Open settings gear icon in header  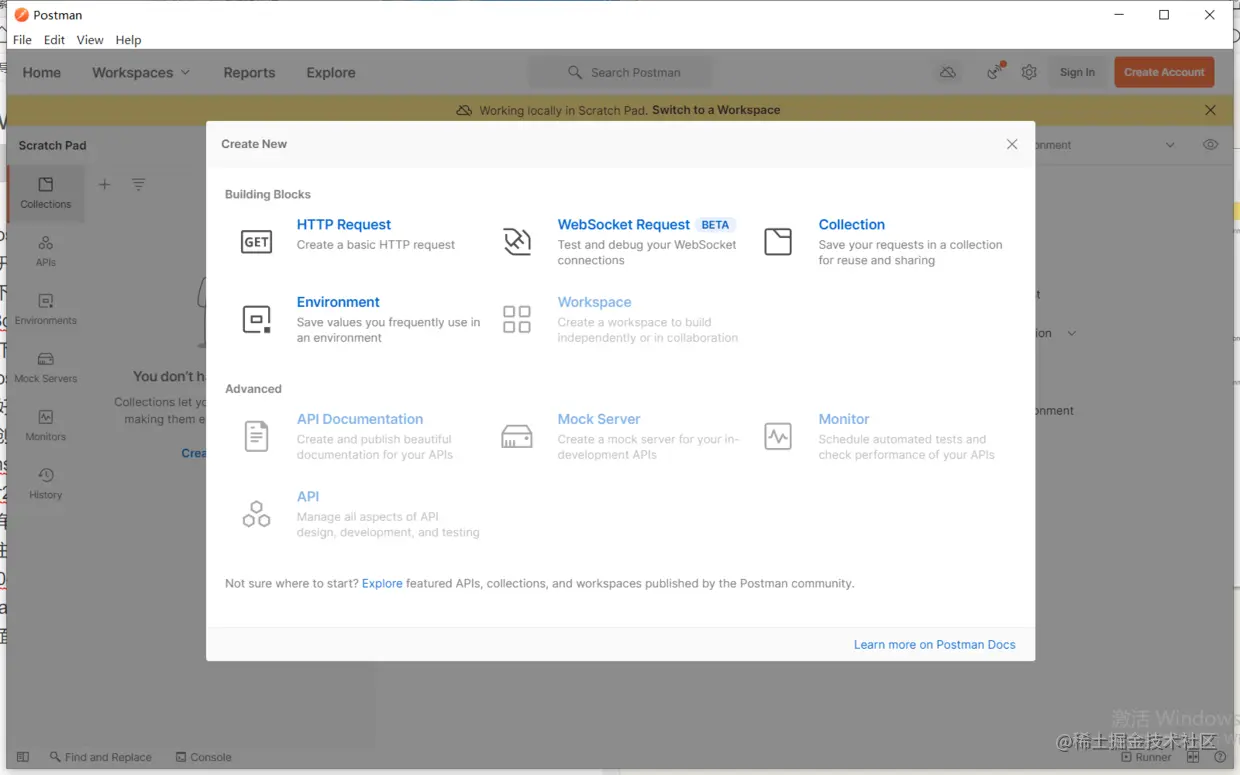coord(1029,72)
